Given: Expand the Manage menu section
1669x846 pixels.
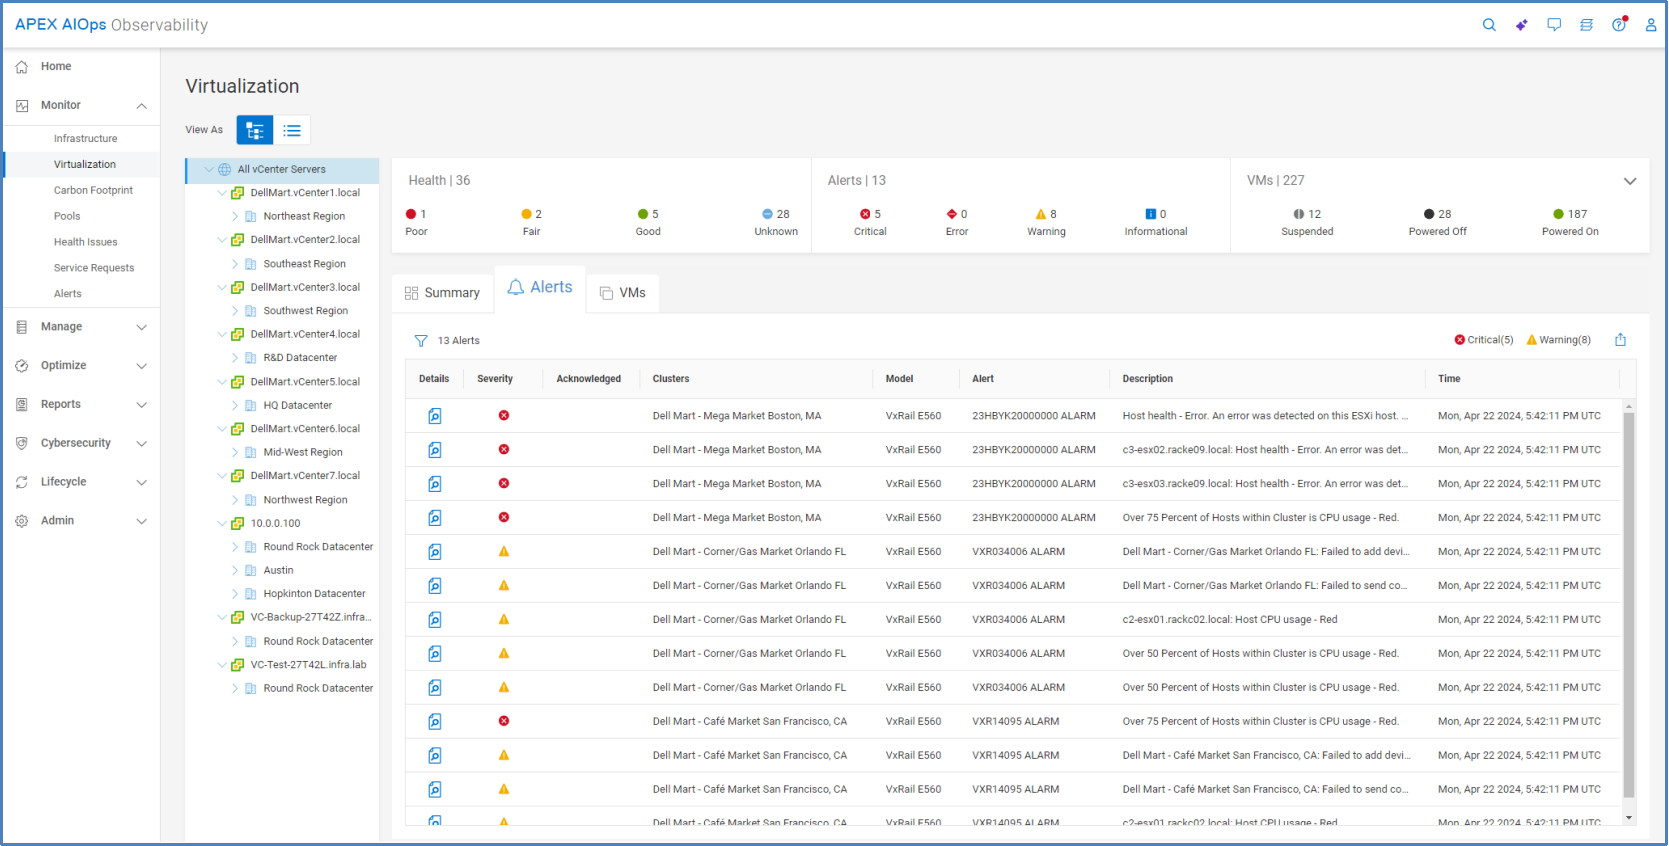Looking at the screenshot, I should [142, 327].
